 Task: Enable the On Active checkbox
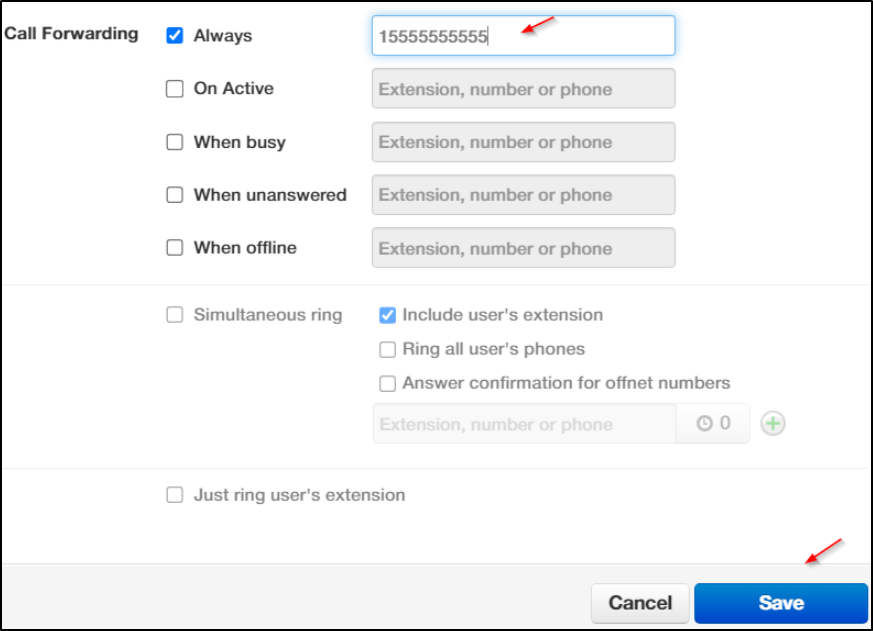175,89
